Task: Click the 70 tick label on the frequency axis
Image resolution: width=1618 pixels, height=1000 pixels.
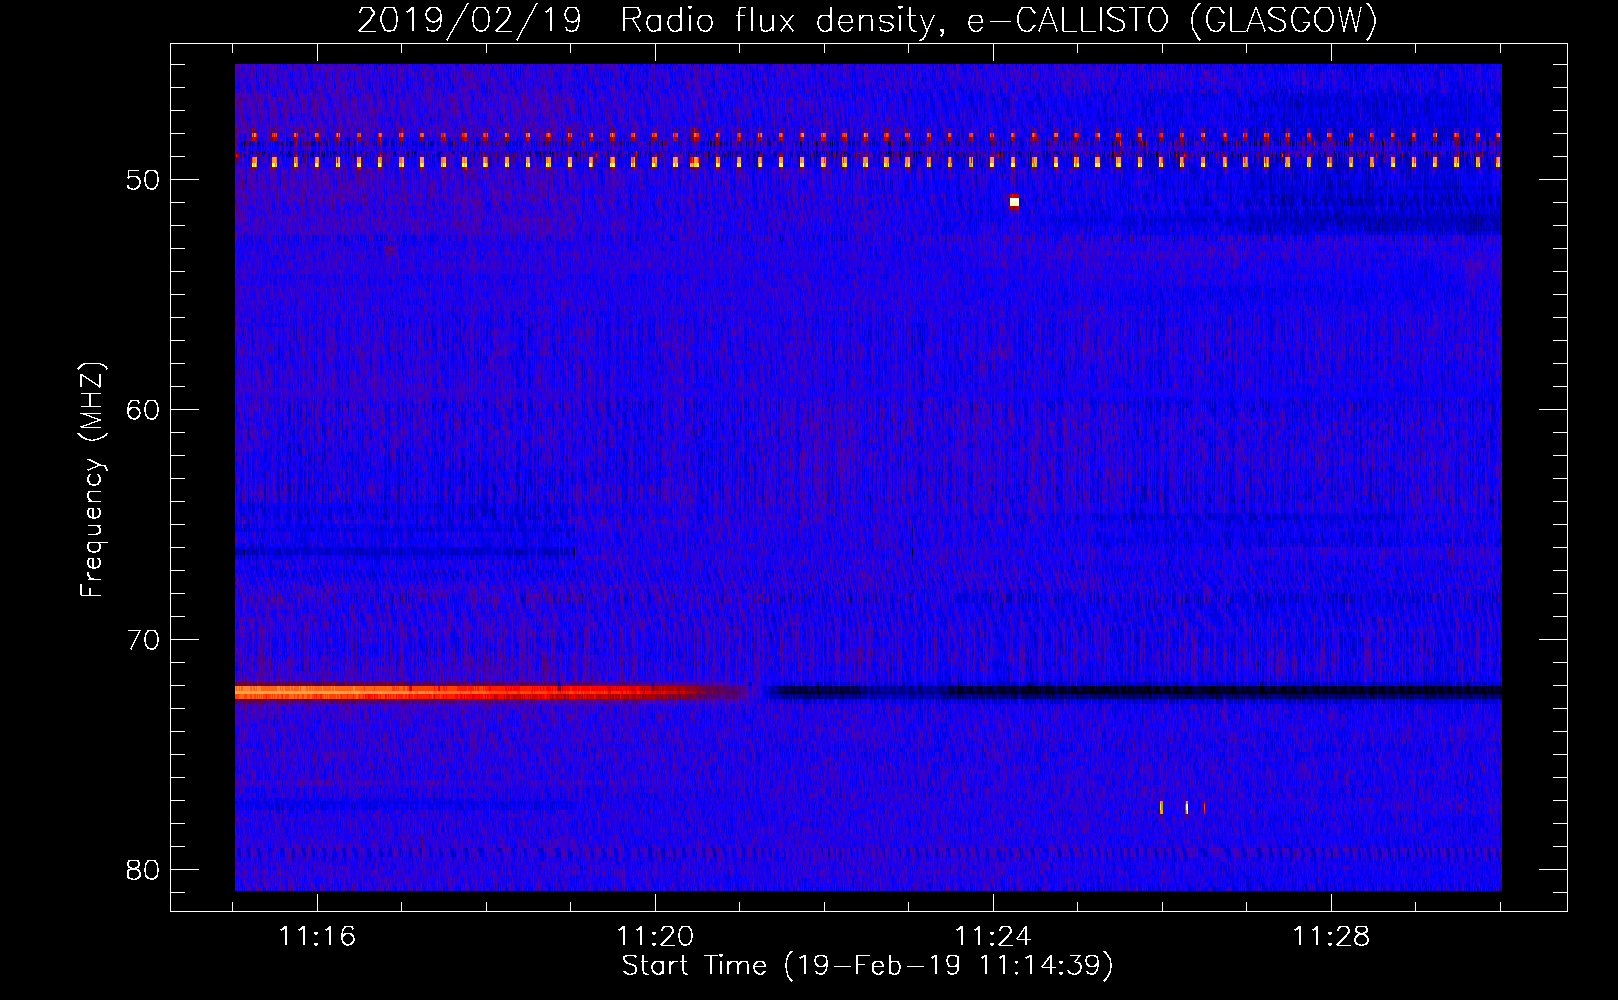Action: pyautogui.click(x=144, y=640)
